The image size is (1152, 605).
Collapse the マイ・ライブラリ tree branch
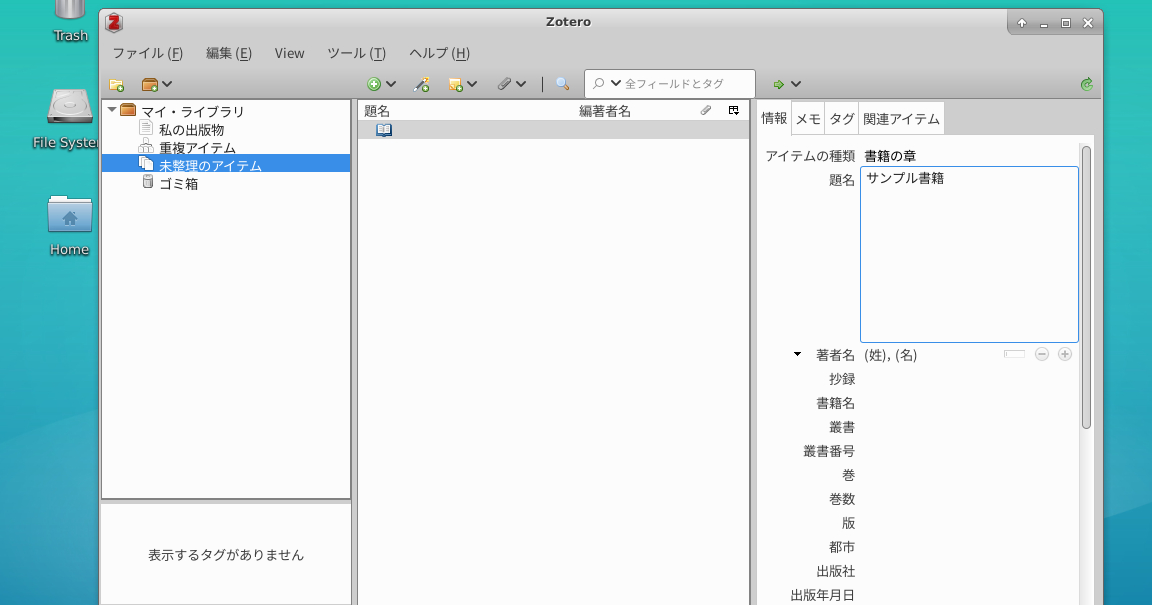112,111
